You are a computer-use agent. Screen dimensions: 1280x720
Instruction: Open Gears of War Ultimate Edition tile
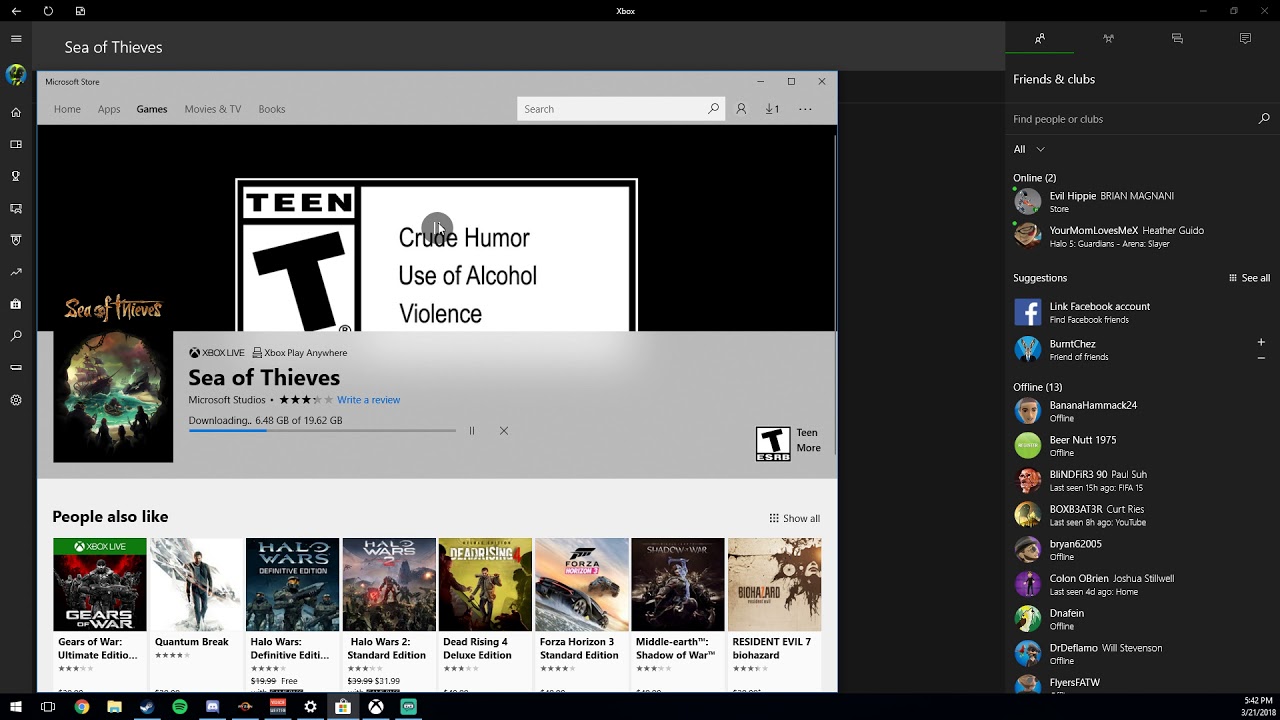pyautogui.click(x=100, y=614)
